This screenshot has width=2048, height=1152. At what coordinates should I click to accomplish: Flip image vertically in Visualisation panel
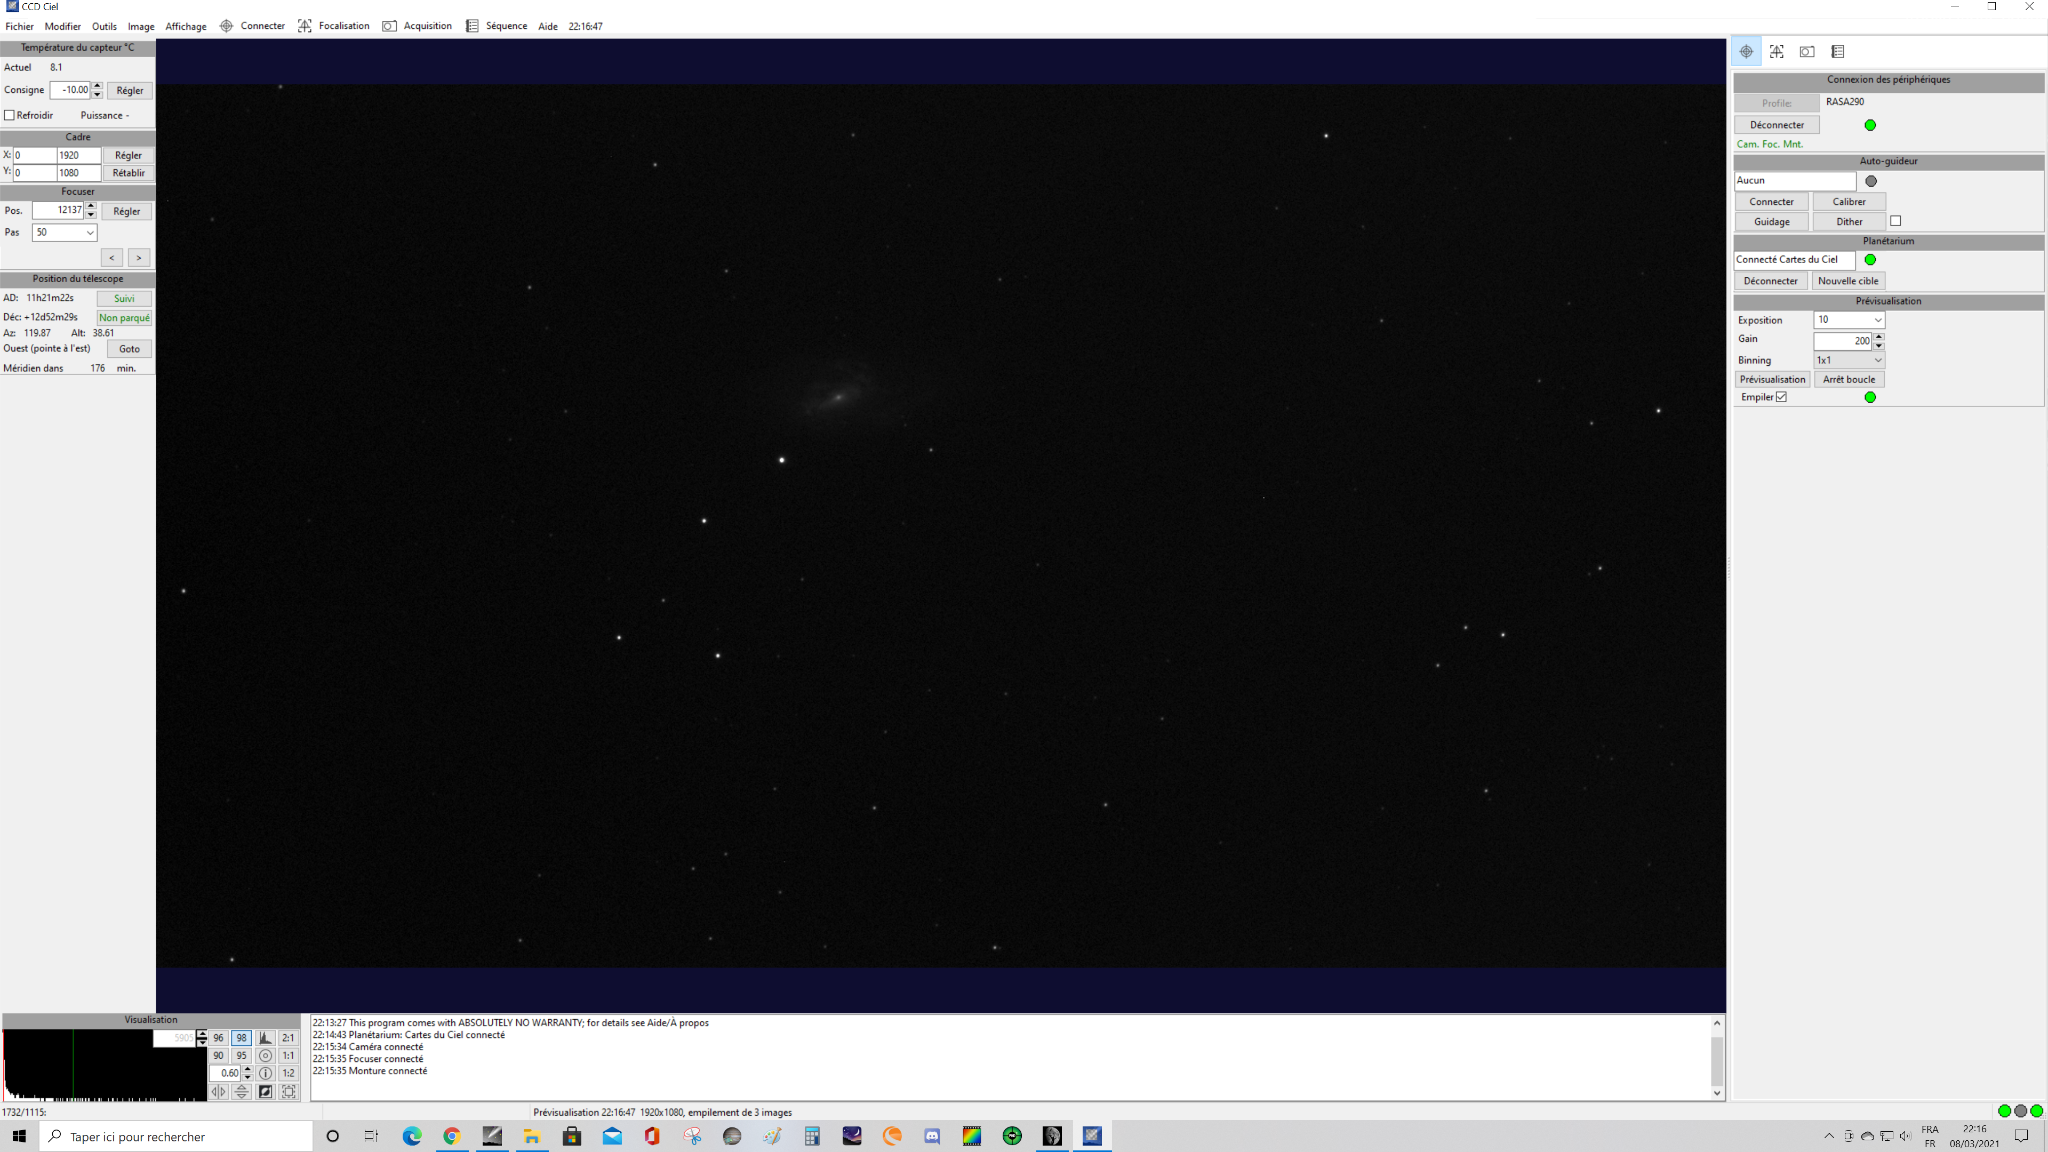click(x=241, y=1091)
